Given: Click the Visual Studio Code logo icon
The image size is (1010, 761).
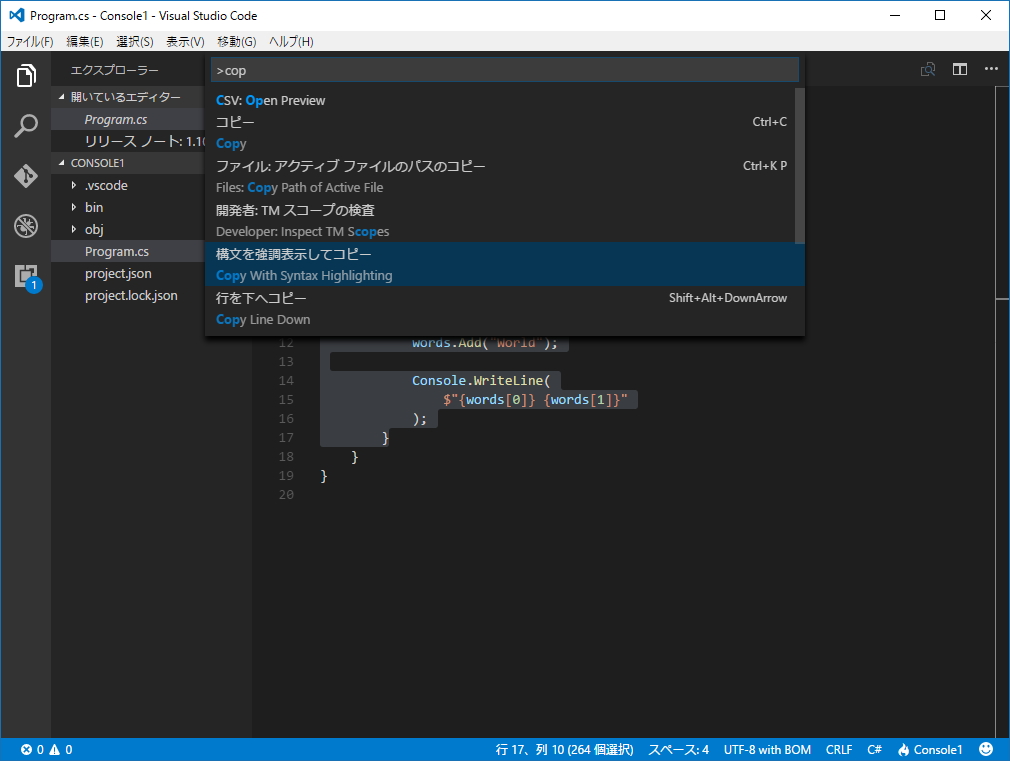Looking at the screenshot, I should (17, 15).
